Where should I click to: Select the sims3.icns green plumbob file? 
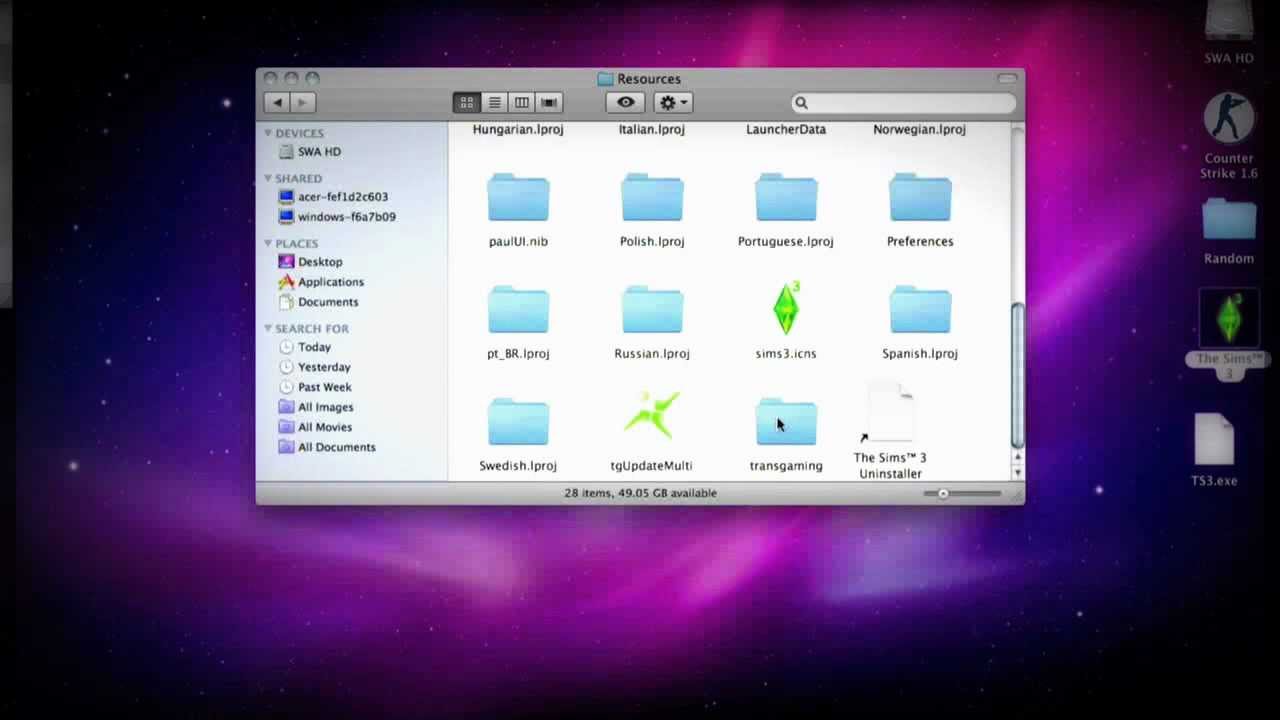click(786, 308)
